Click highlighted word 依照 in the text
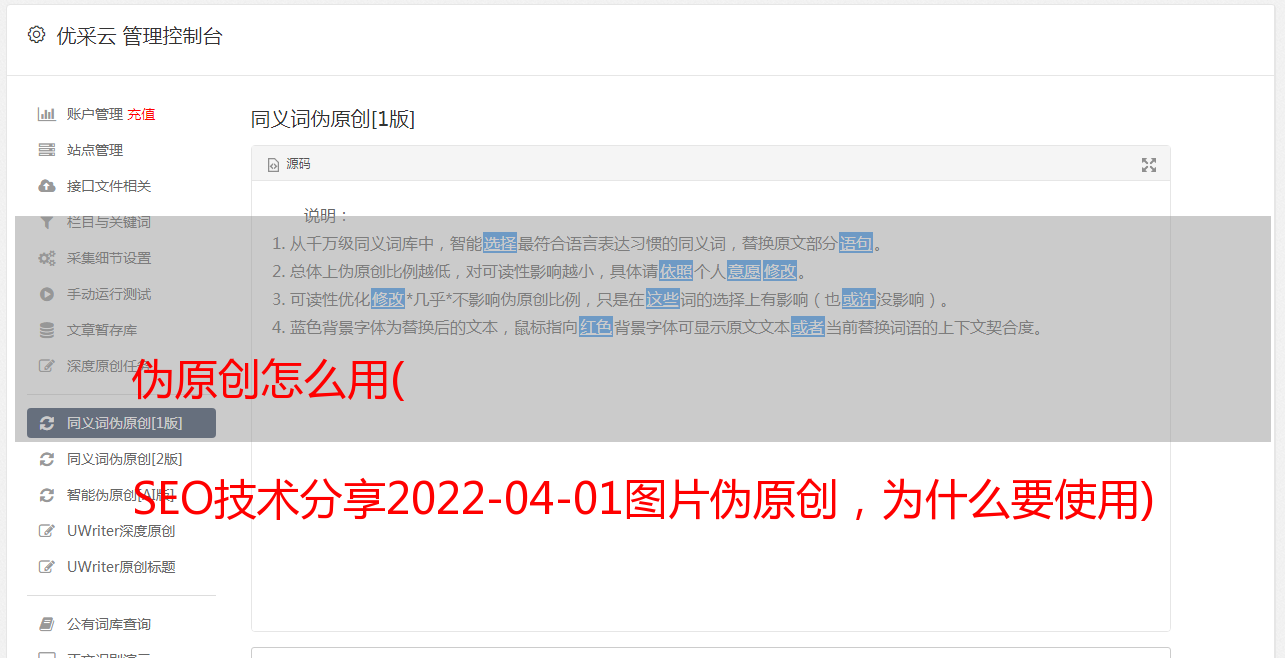Image resolution: width=1285 pixels, height=658 pixels. [x=676, y=271]
